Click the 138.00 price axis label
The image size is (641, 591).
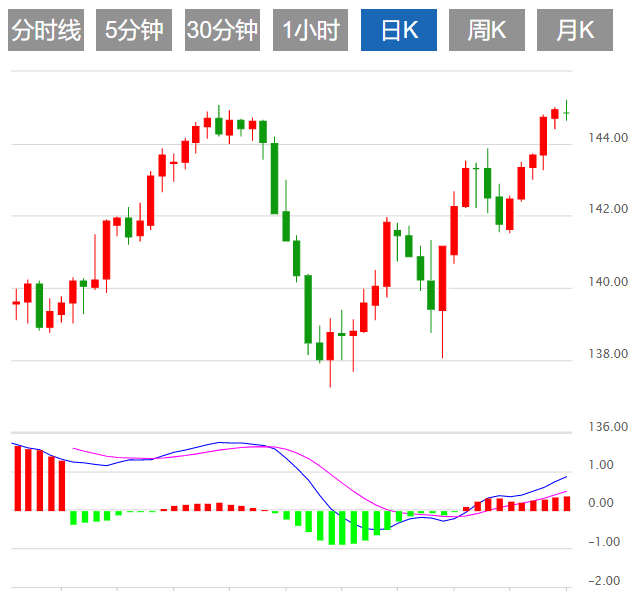point(608,354)
